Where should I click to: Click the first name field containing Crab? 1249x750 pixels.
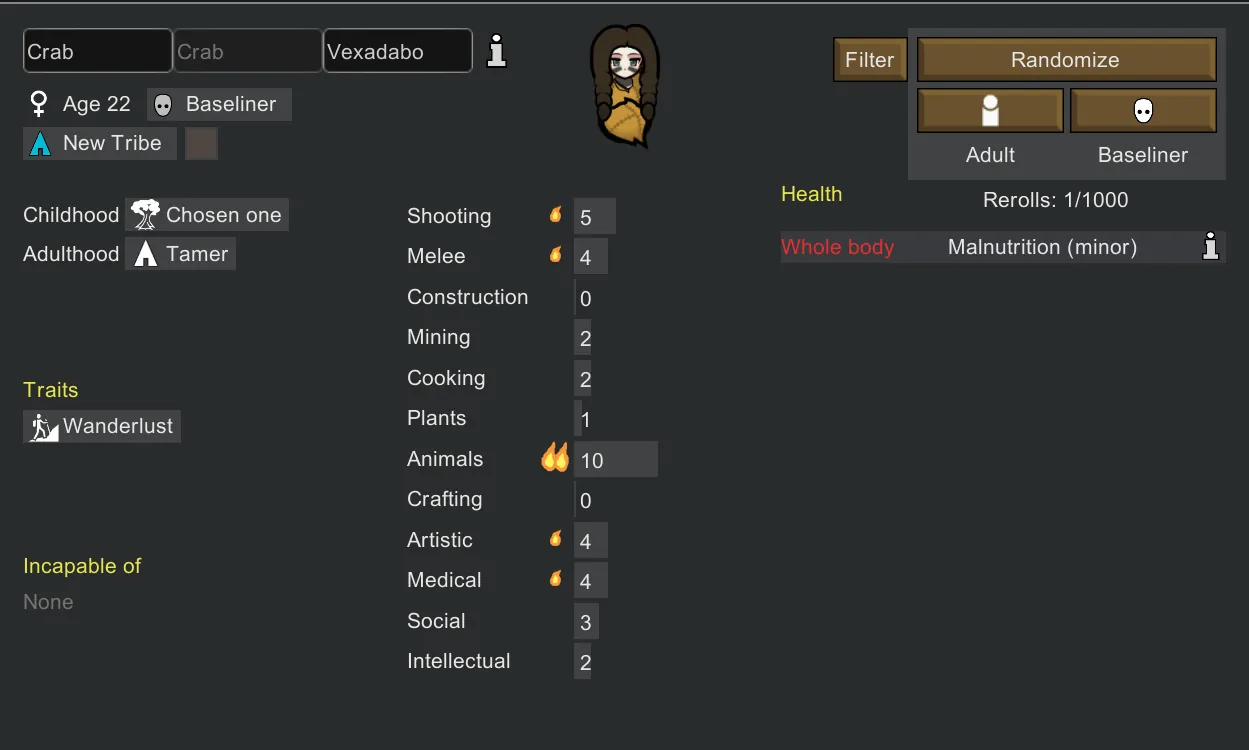point(98,51)
